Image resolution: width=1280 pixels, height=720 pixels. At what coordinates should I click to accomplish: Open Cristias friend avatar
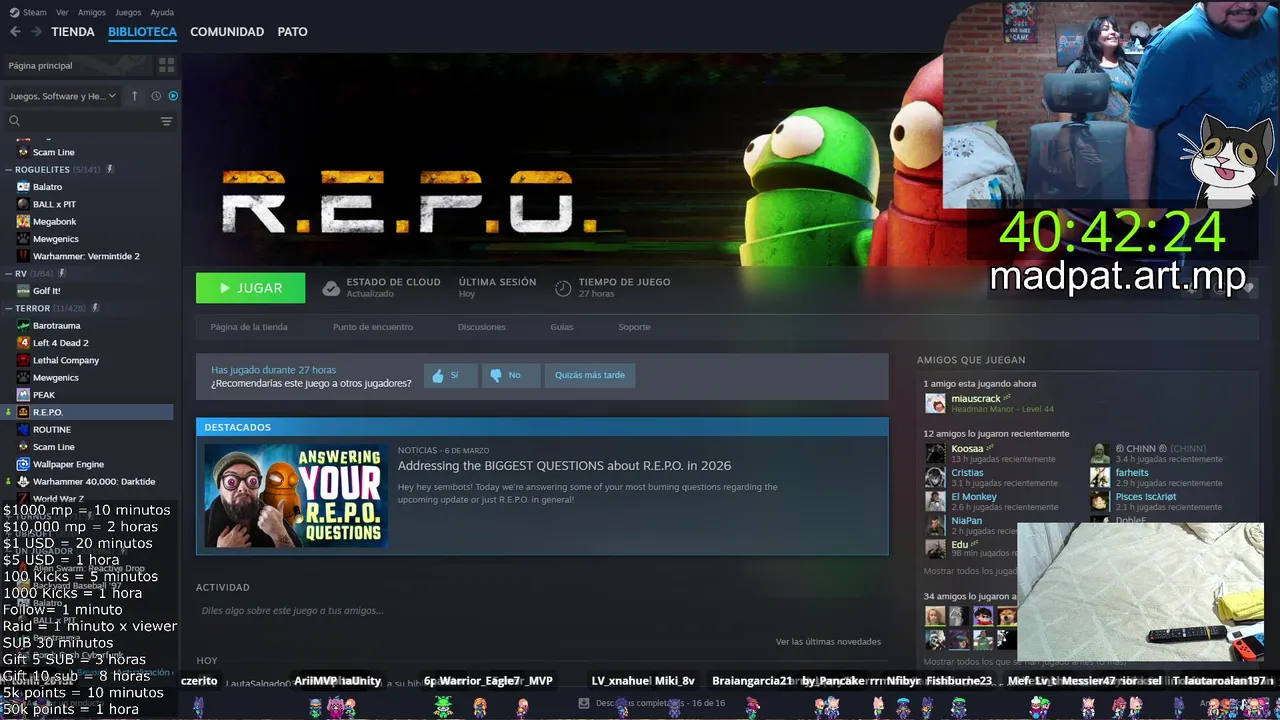coord(935,477)
